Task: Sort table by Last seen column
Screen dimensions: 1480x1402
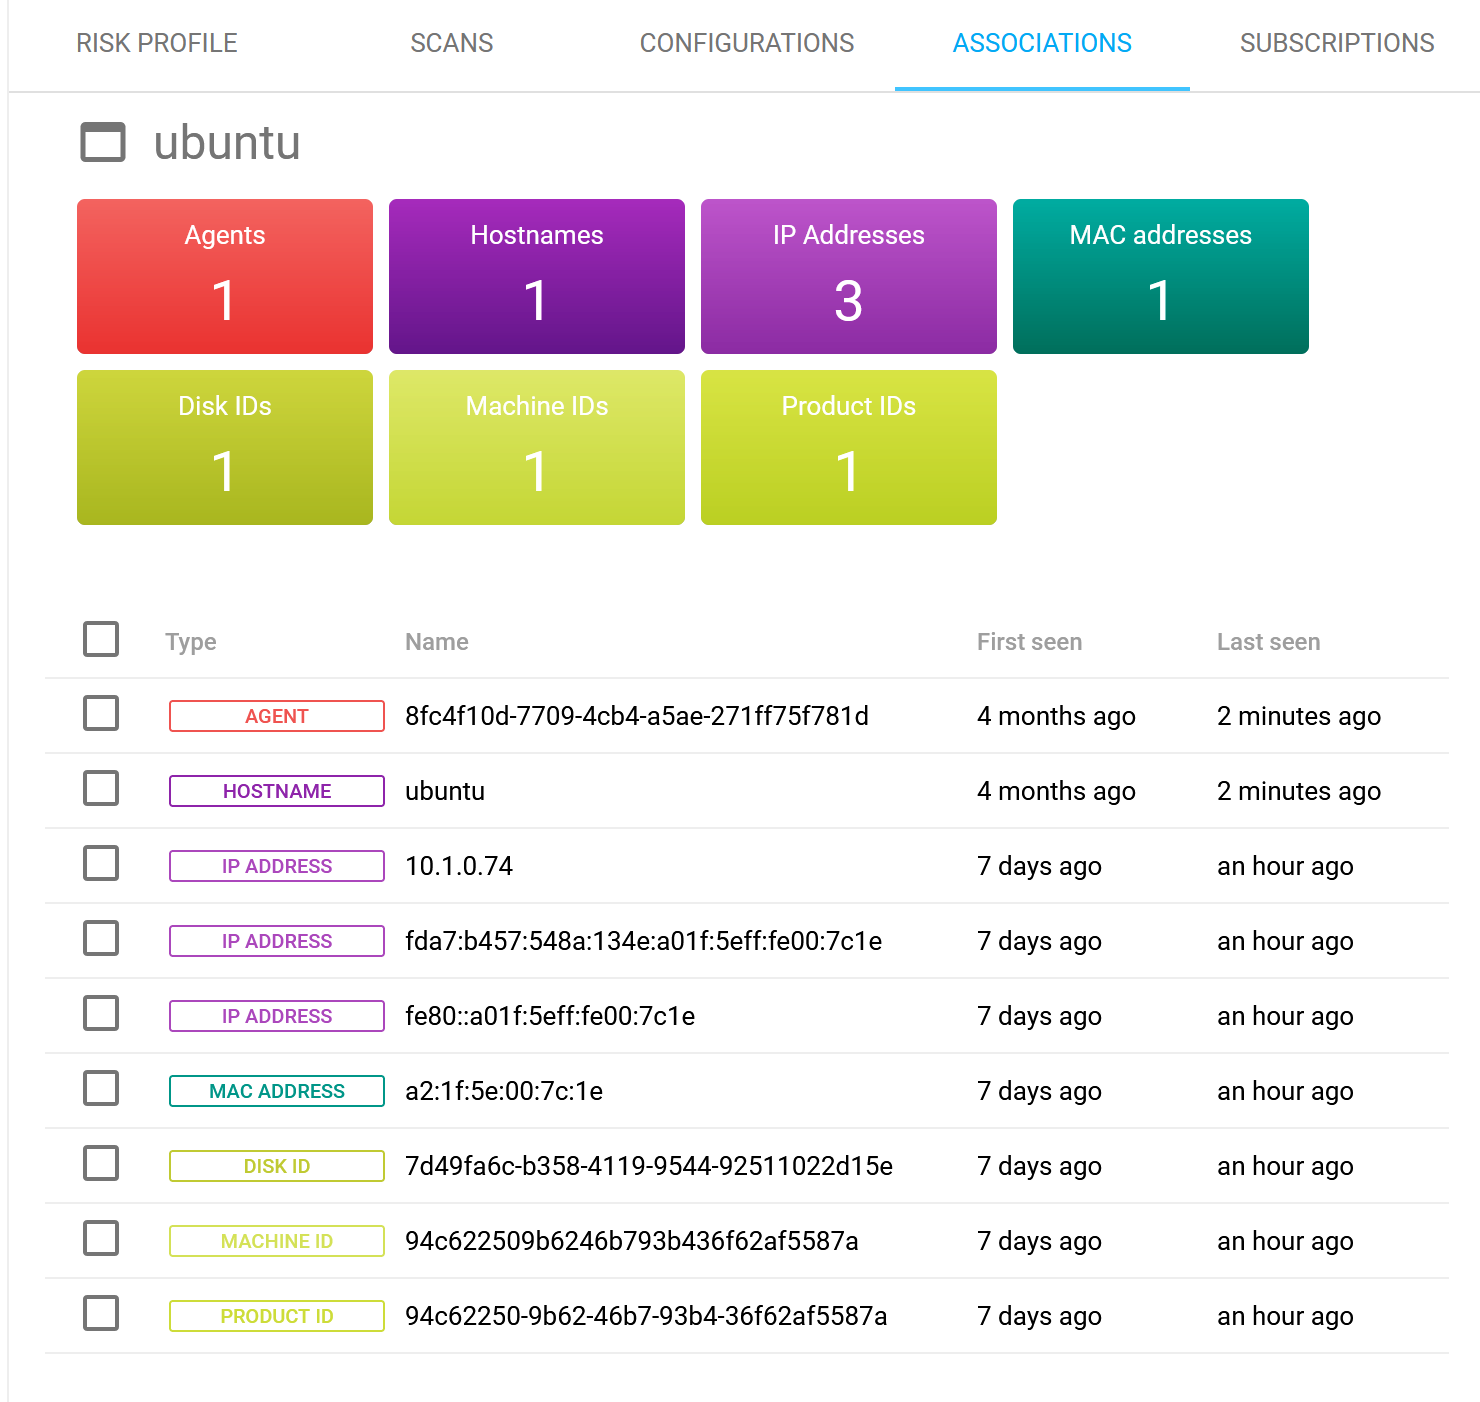Action: pos(1268,642)
